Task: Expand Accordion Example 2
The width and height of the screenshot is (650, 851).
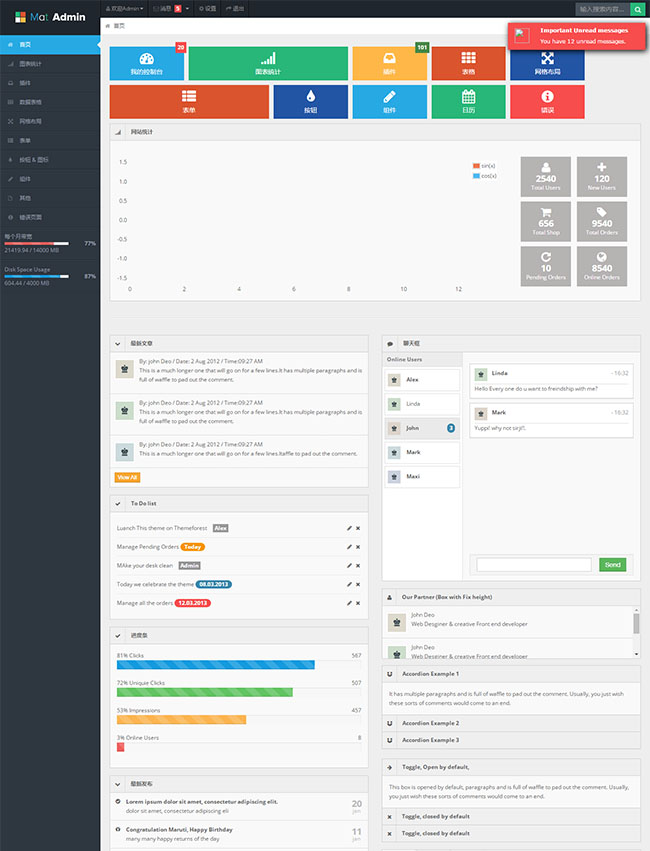Action: 511,722
